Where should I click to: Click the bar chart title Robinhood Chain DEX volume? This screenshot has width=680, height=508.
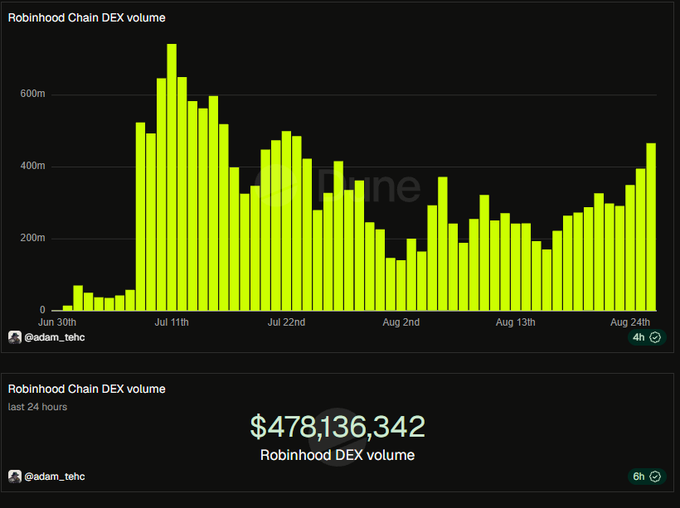click(x=87, y=18)
